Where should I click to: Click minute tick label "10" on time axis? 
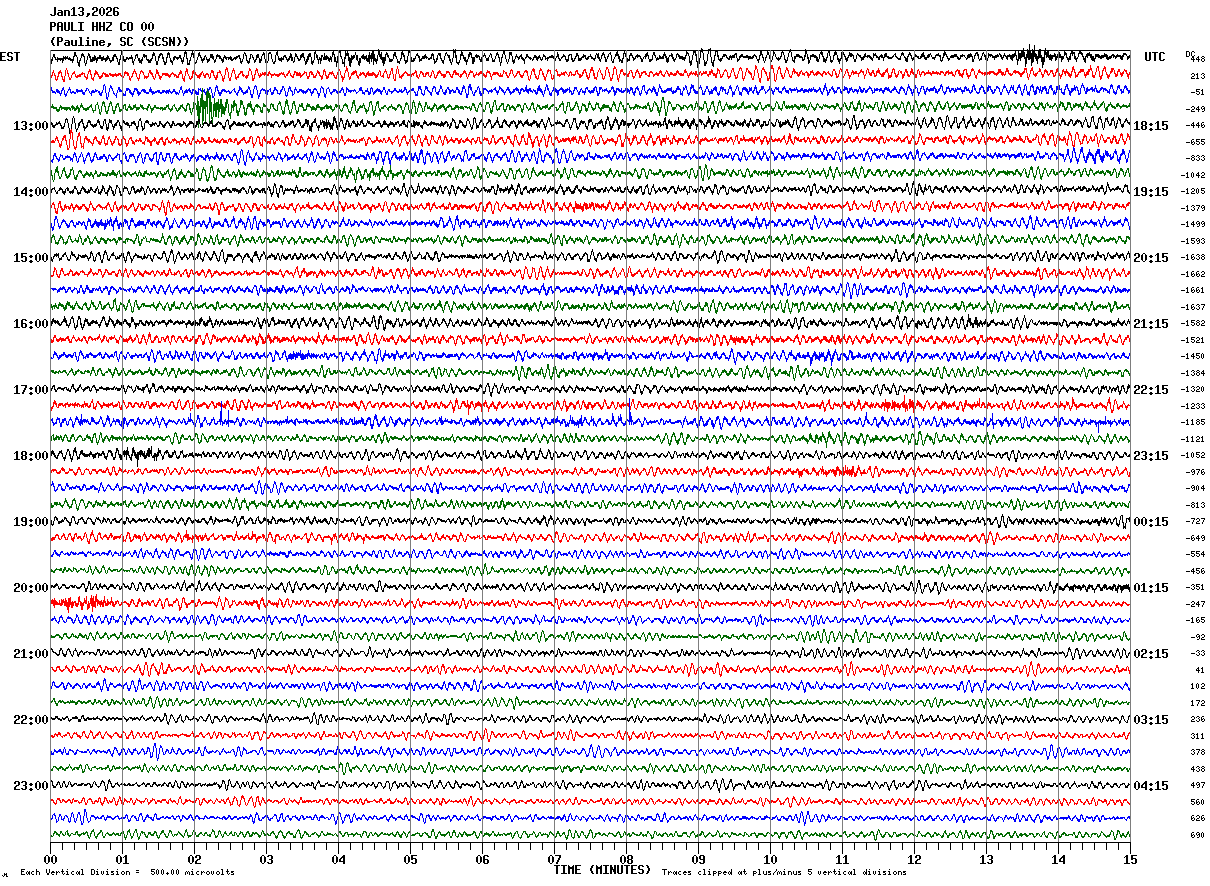[770, 859]
